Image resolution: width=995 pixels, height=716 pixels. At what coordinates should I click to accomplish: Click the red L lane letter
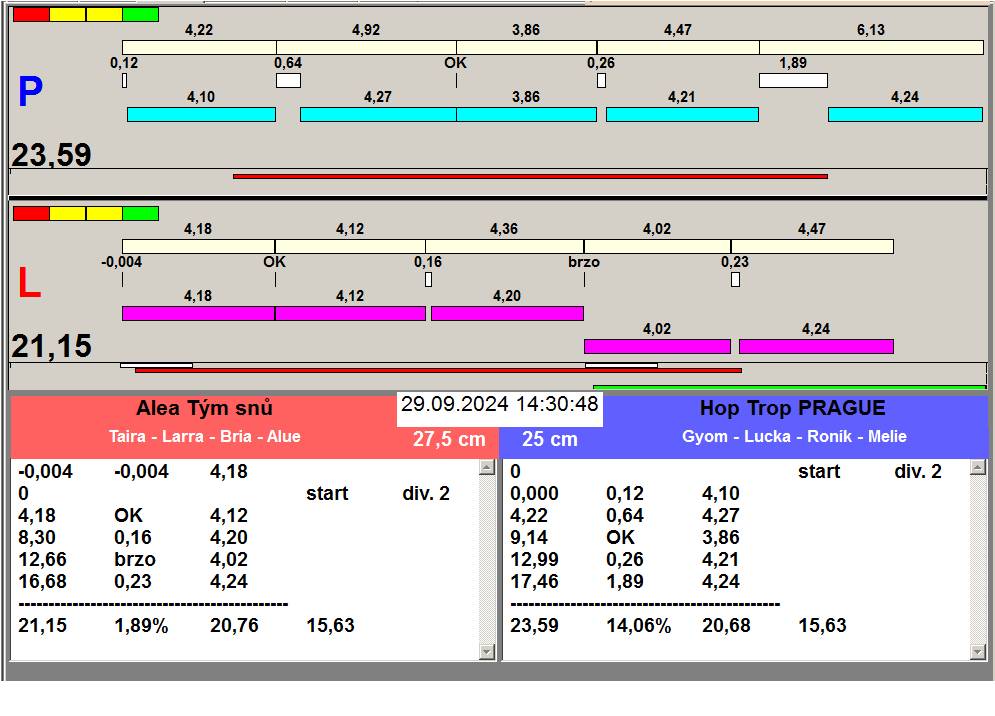tap(30, 284)
